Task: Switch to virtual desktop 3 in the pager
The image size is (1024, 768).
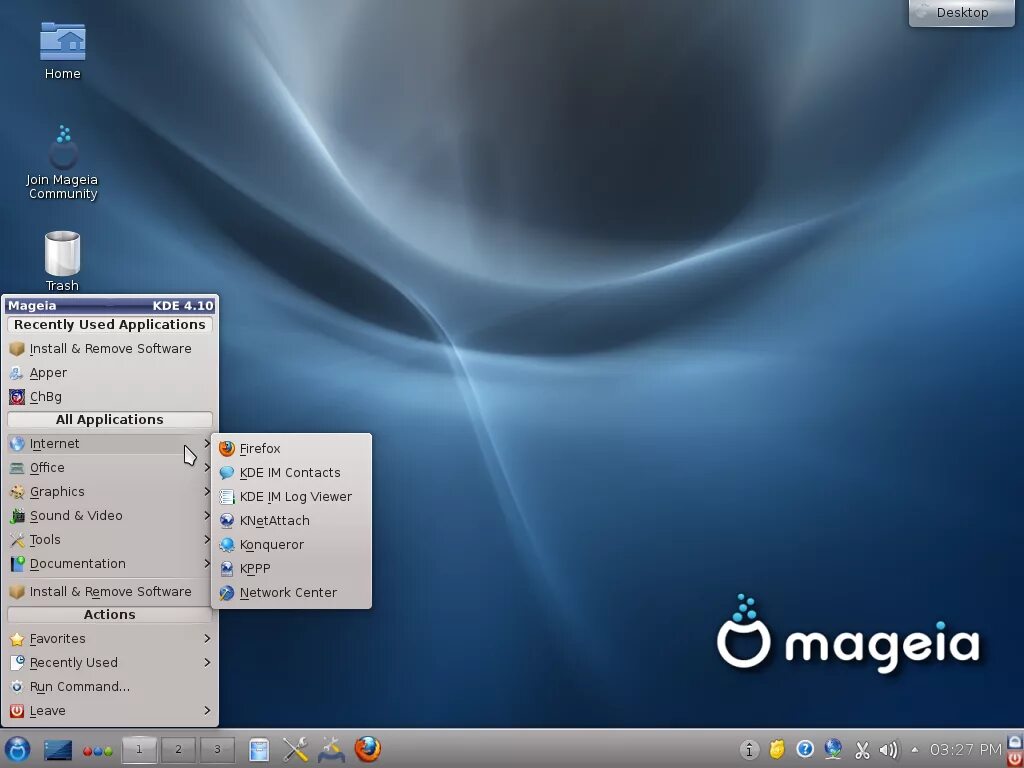Action: click(x=217, y=749)
